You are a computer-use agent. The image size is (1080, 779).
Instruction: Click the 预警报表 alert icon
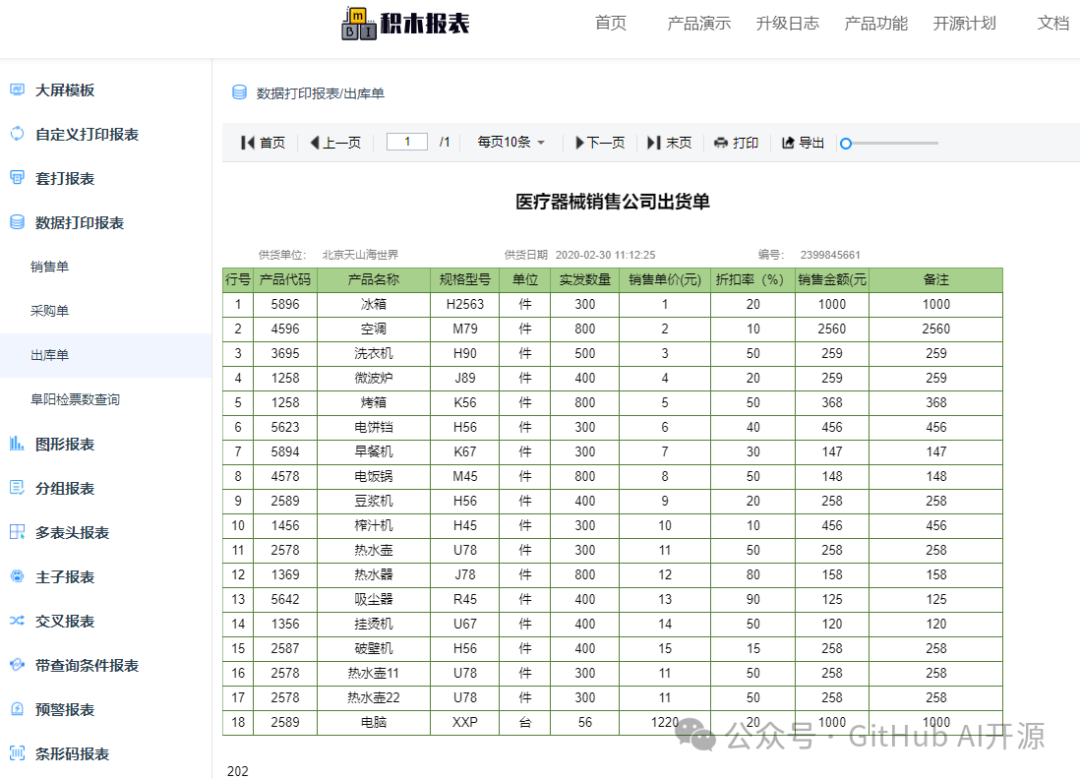(17, 709)
